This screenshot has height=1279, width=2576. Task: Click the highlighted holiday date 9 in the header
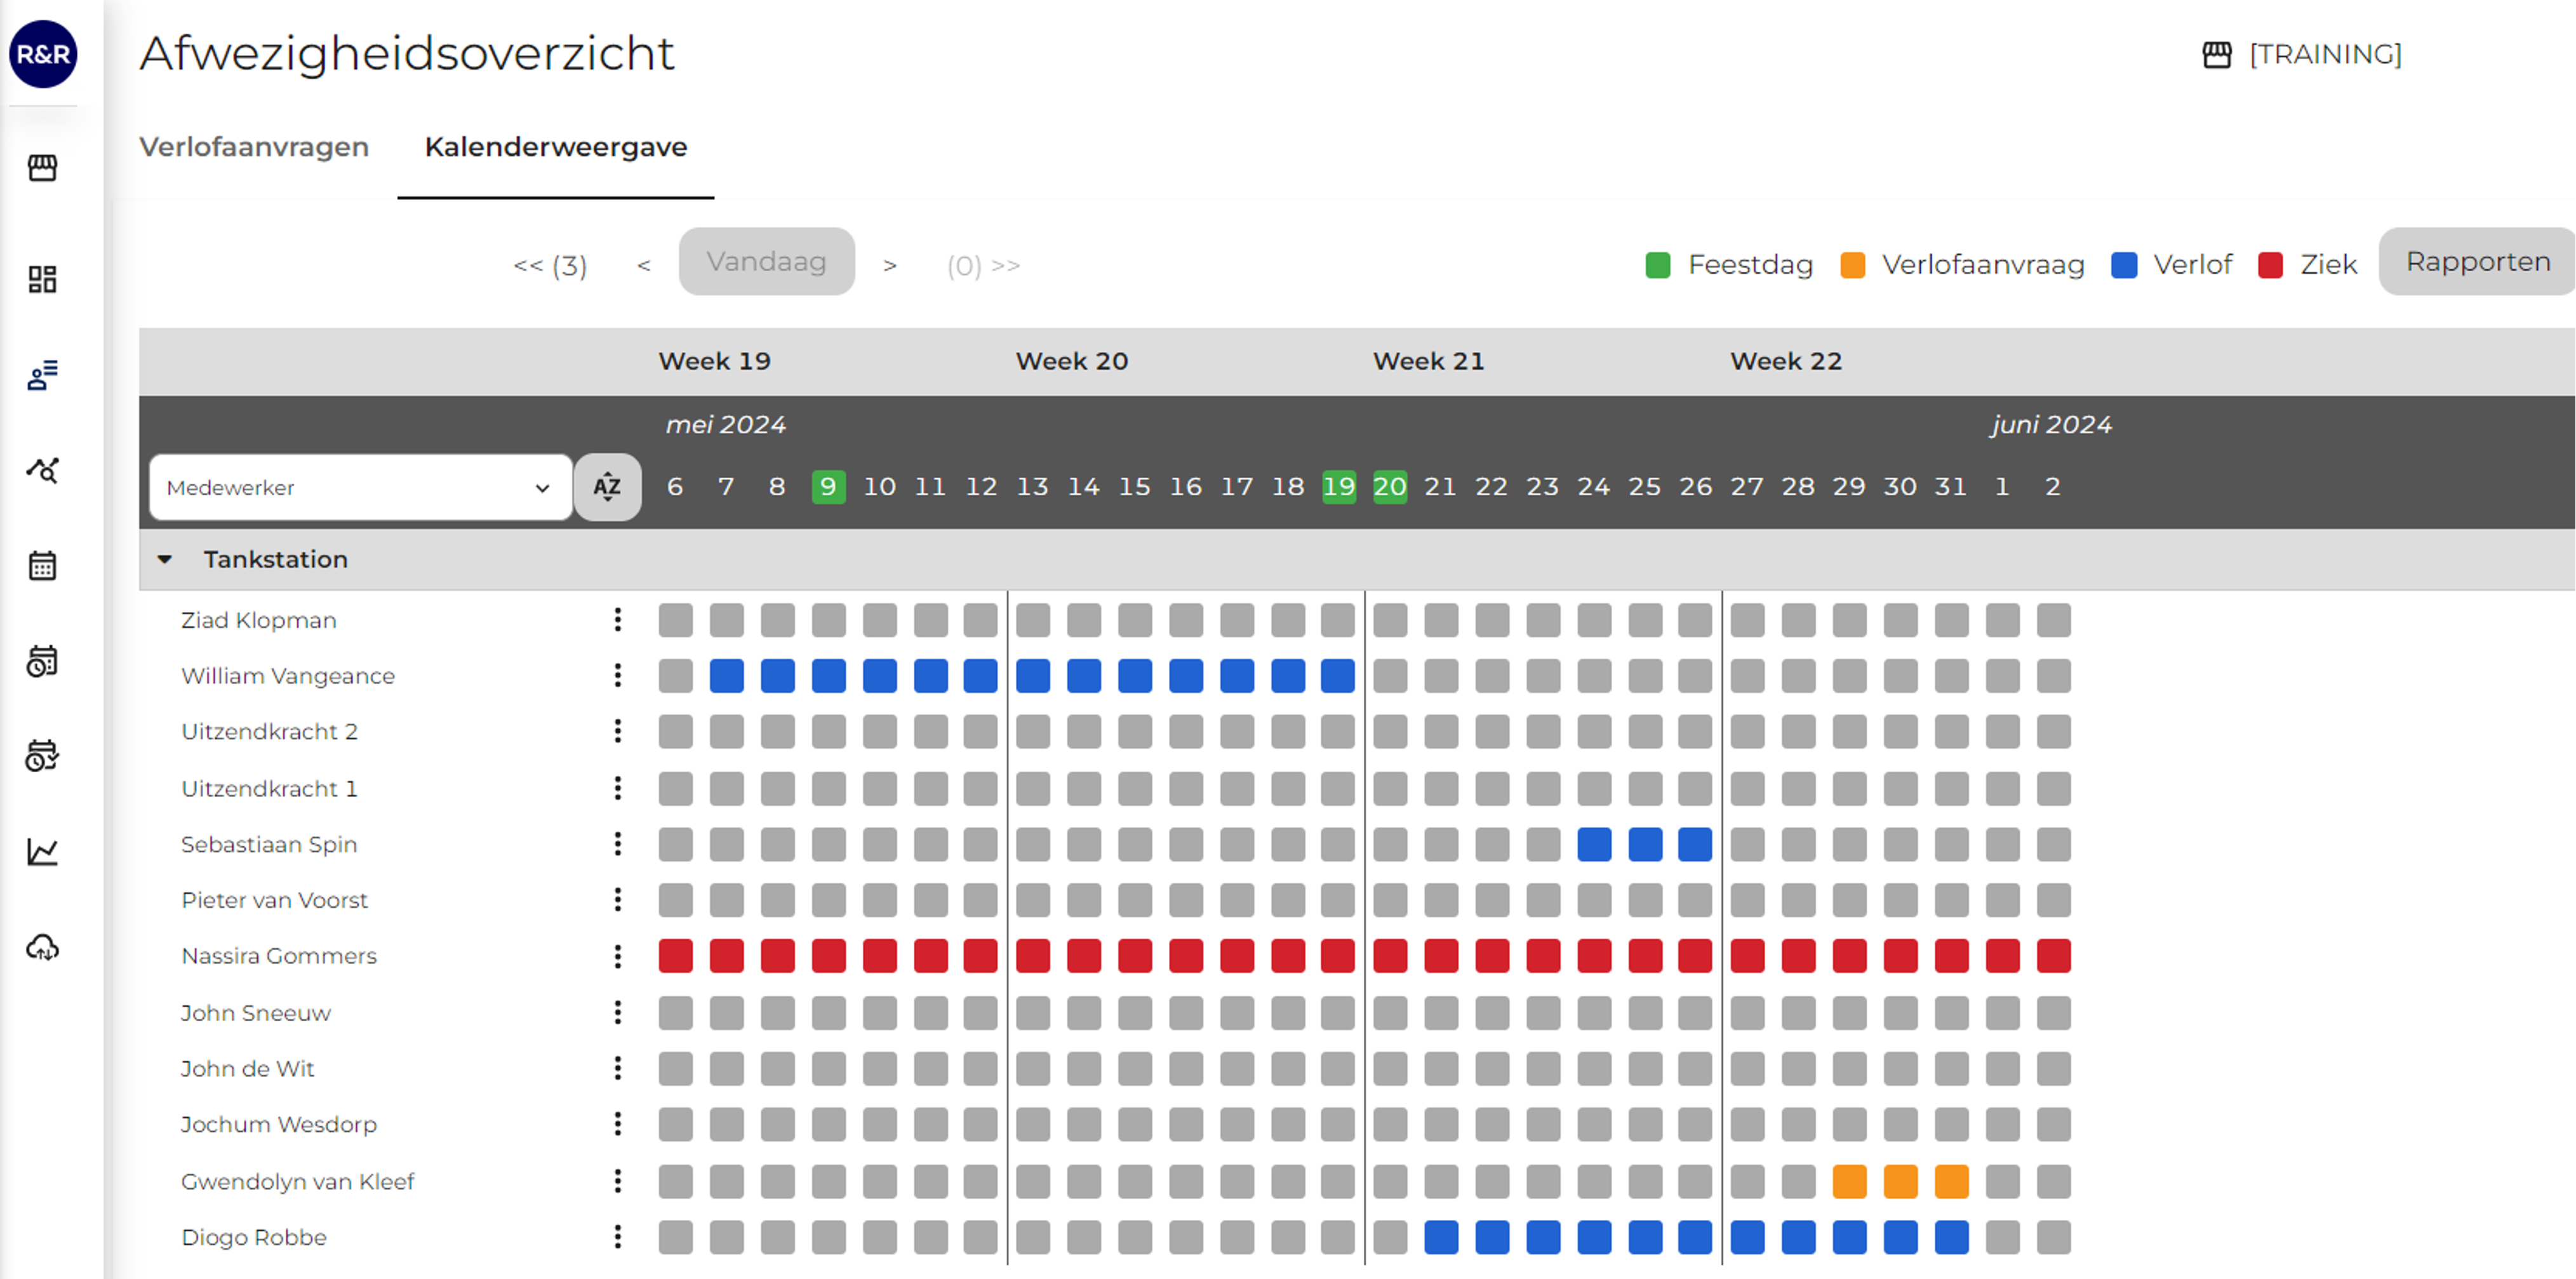pos(828,487)
